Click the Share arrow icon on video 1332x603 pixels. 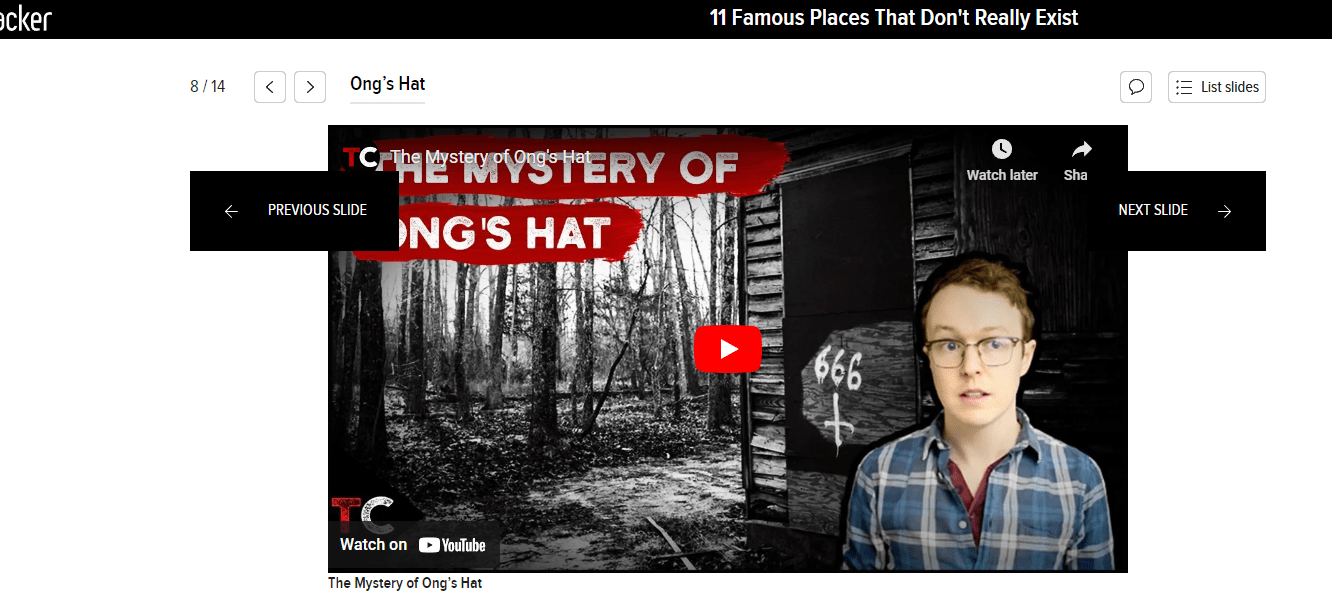pyautogui.click(x=1081, y=149)
